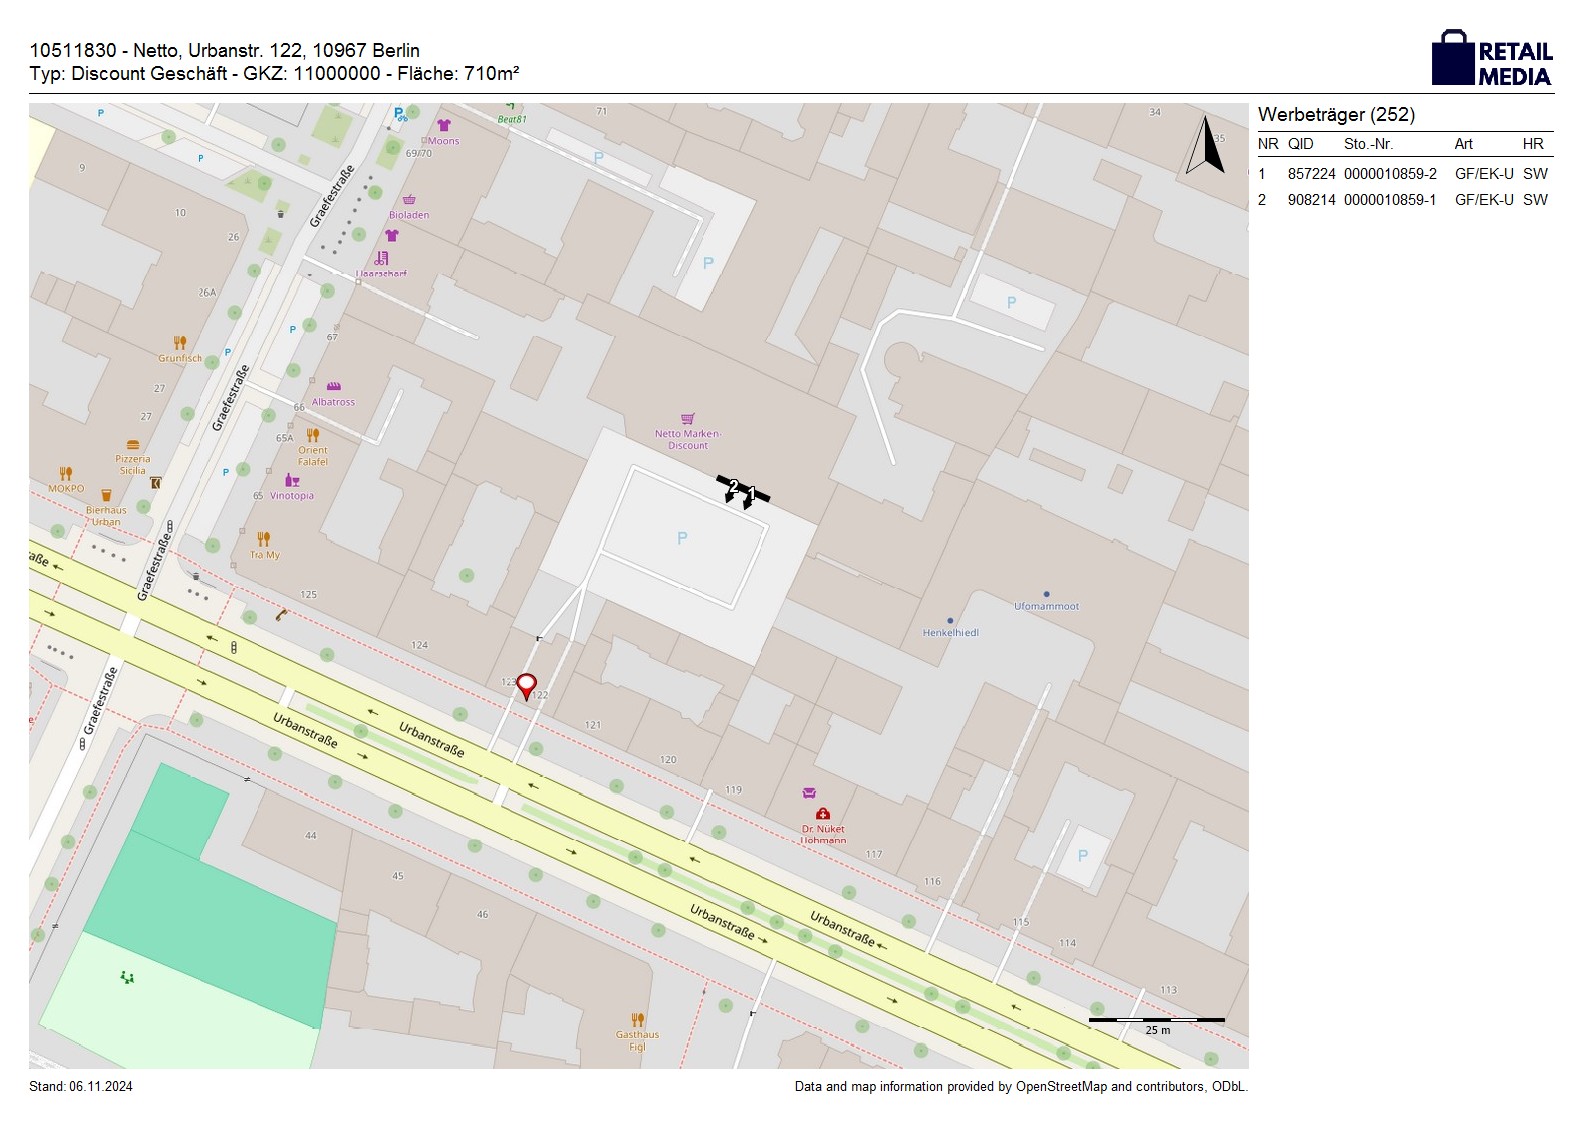1587x1123 pixels.
Task: Click the OpenStreetMap attribution text
Action: (1020, 1087)
